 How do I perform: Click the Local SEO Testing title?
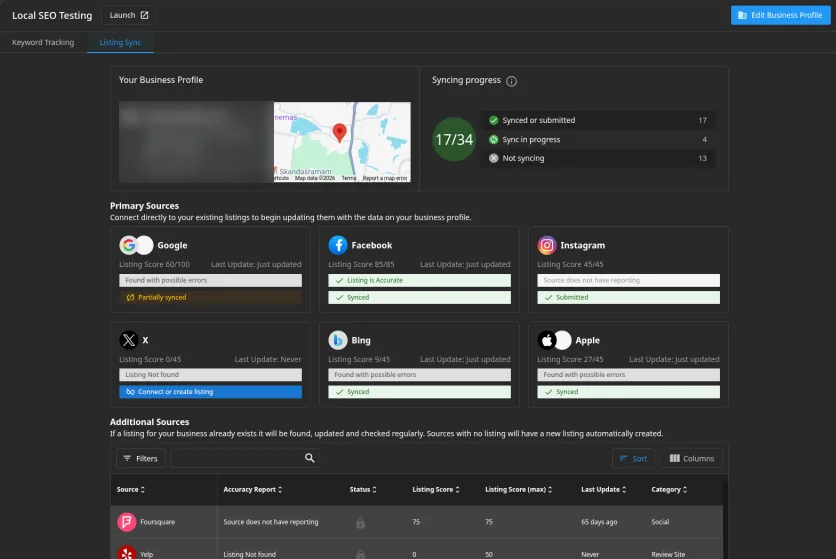[x=52, y=15]
